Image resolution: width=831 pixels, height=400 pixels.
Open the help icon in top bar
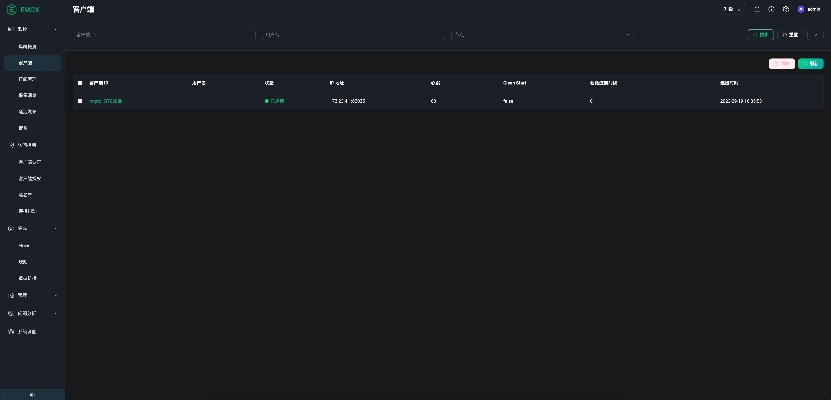[771, 9]
